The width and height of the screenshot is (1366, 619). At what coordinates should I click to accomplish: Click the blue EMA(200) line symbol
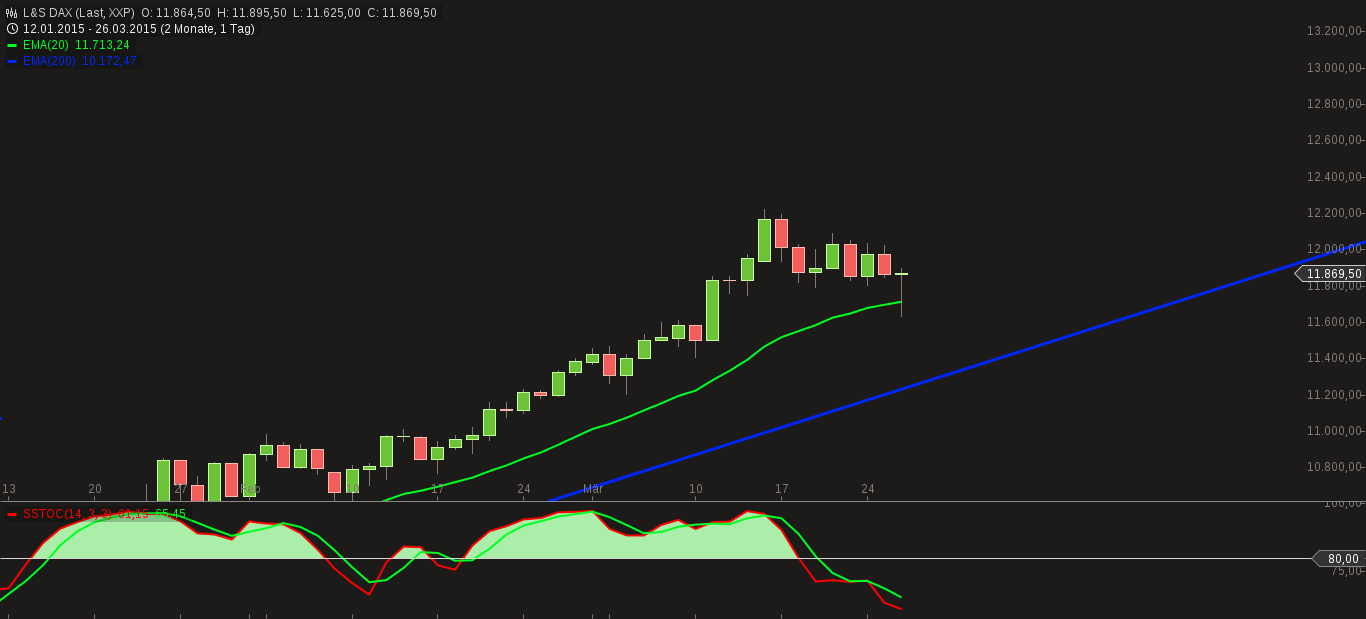[x=14, y=59]
